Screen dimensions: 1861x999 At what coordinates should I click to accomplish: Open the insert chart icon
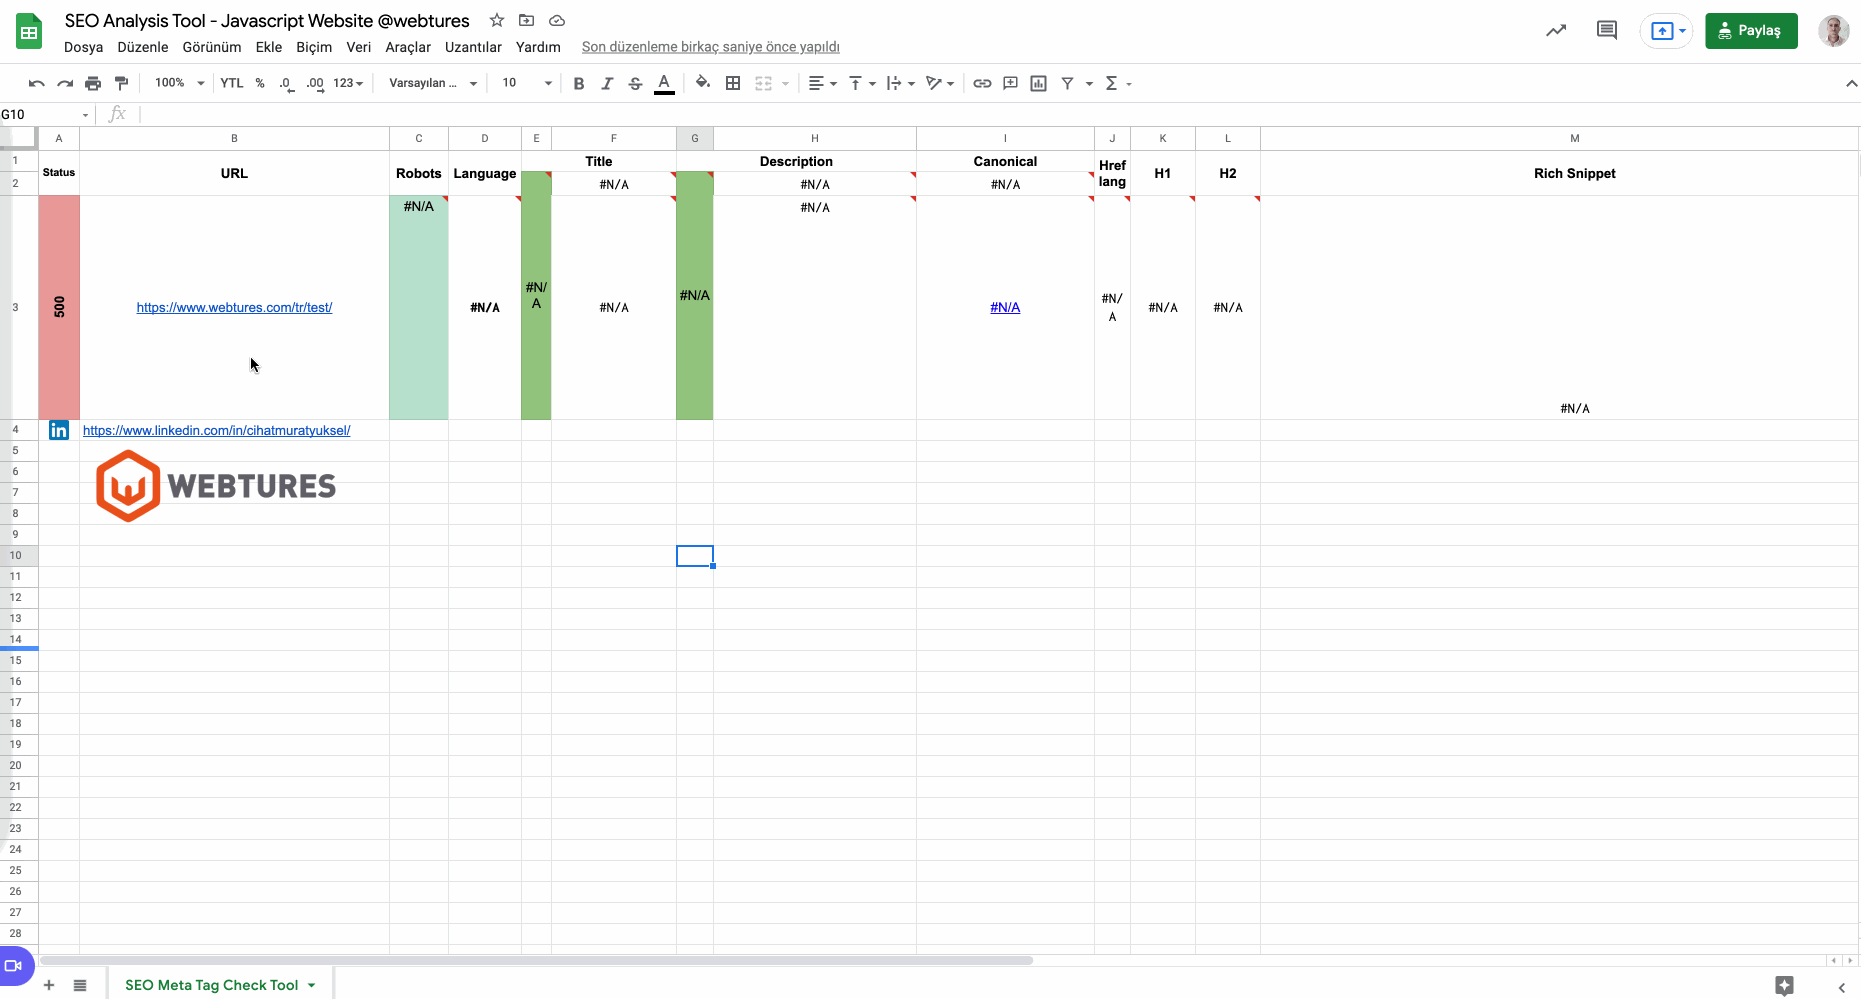pos(1038,83)
